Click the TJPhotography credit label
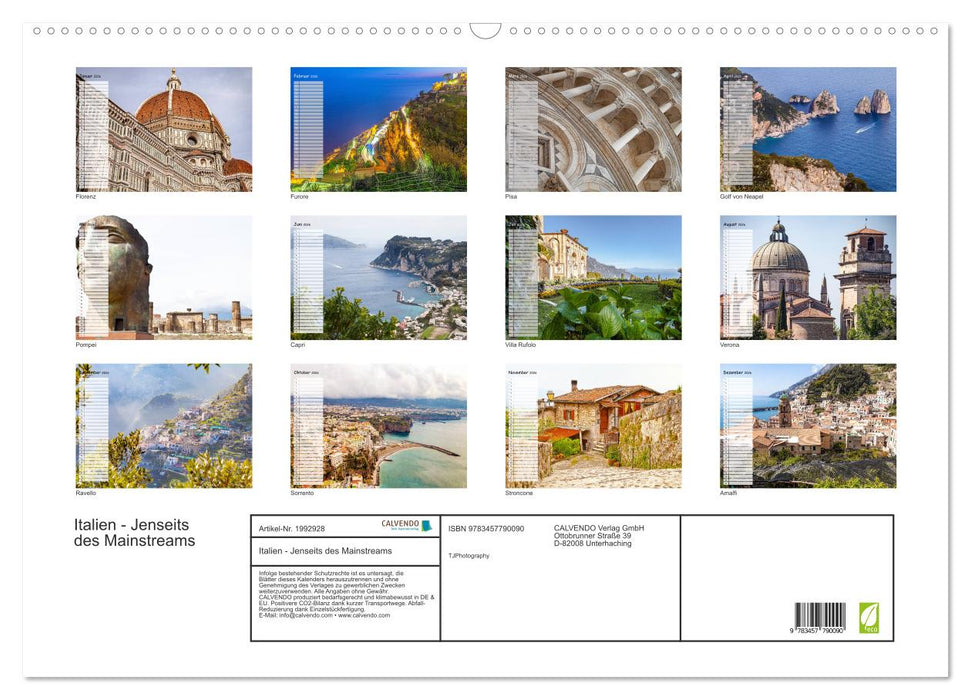The width and height of the screenshot is (971, 700). (467, 555)
